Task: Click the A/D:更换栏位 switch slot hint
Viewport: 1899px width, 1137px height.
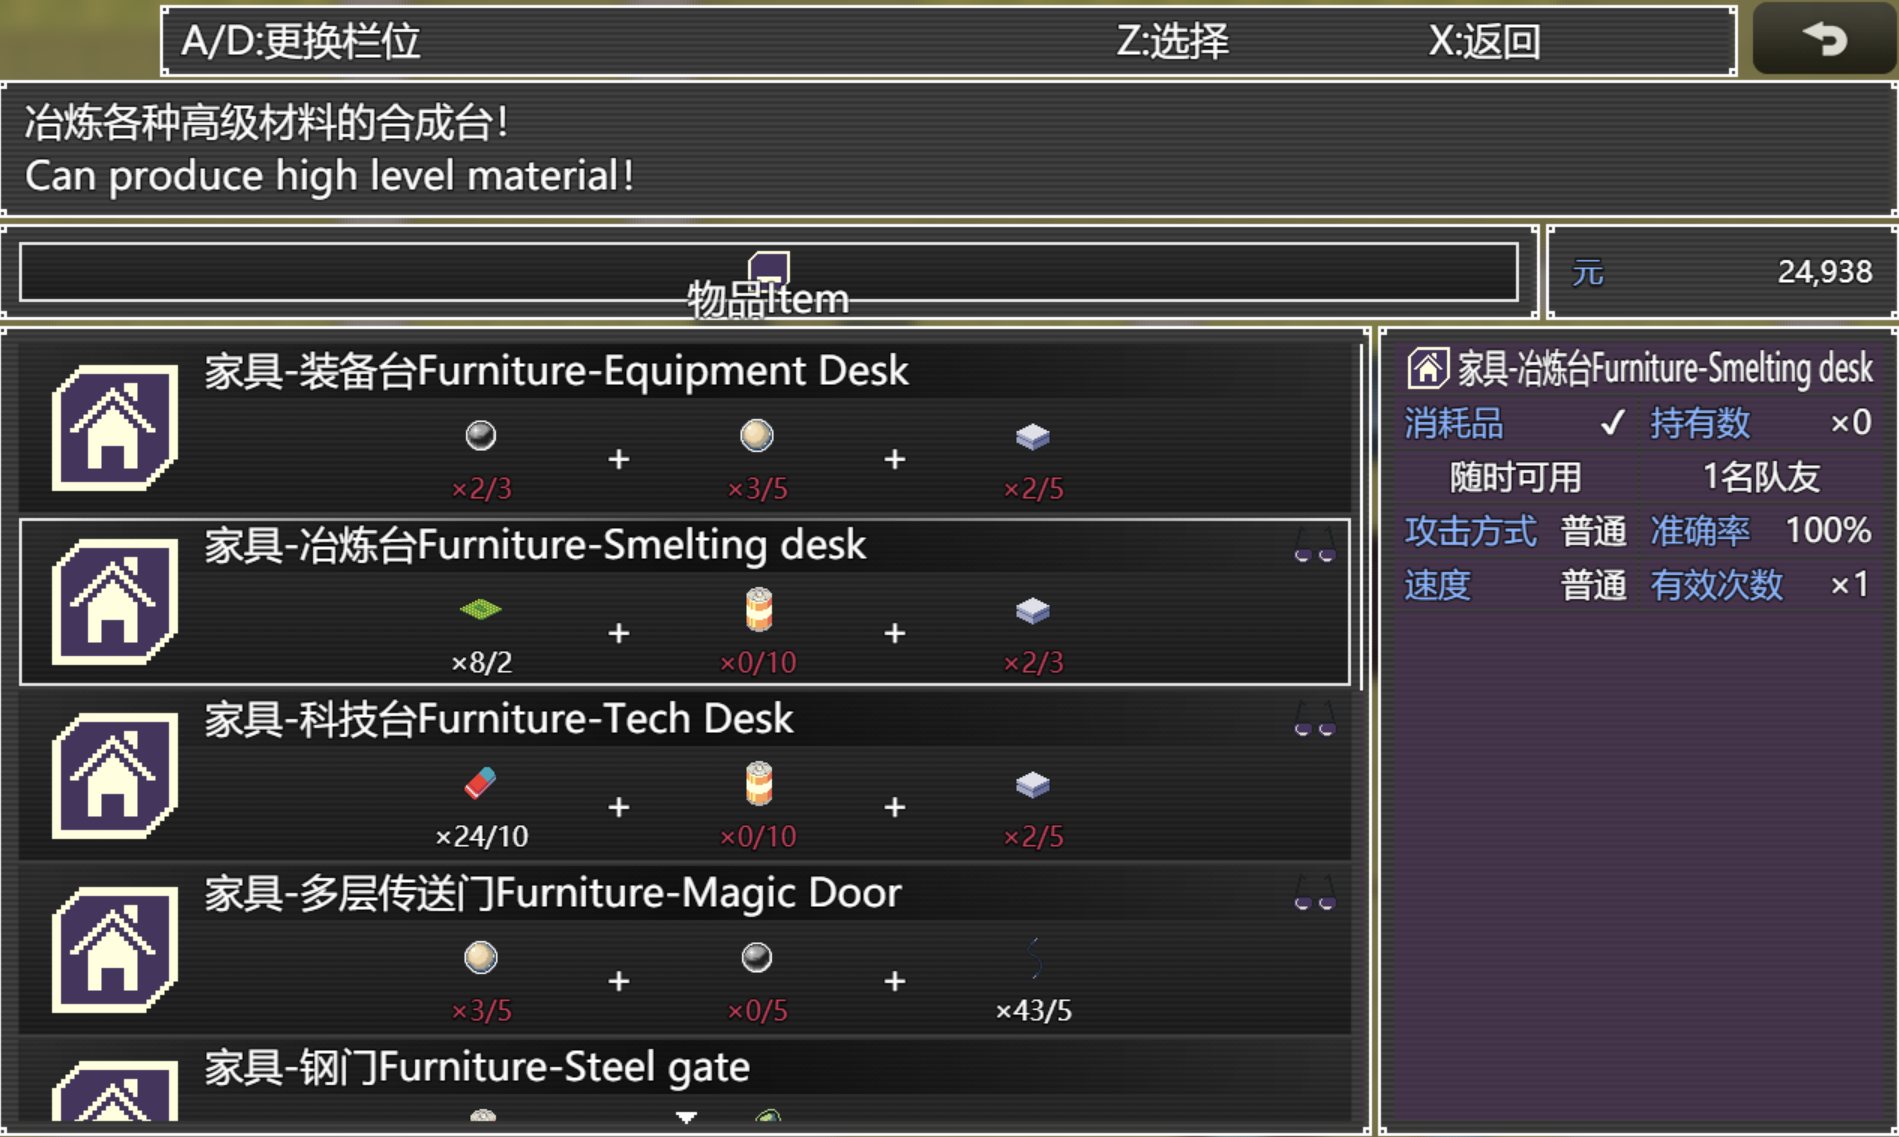Action: click(x=300, y=41)
